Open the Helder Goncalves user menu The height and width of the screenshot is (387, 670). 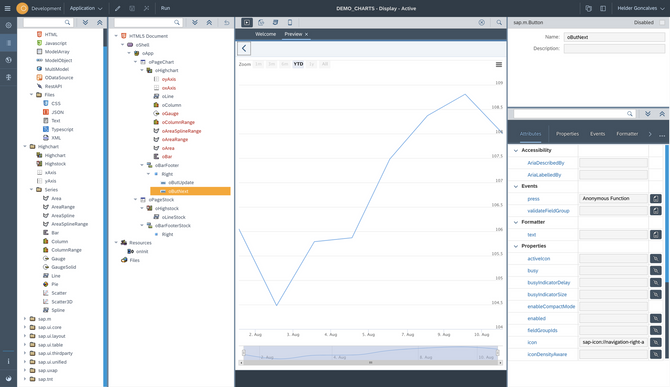pyautogui.click(x=640, y=8)
